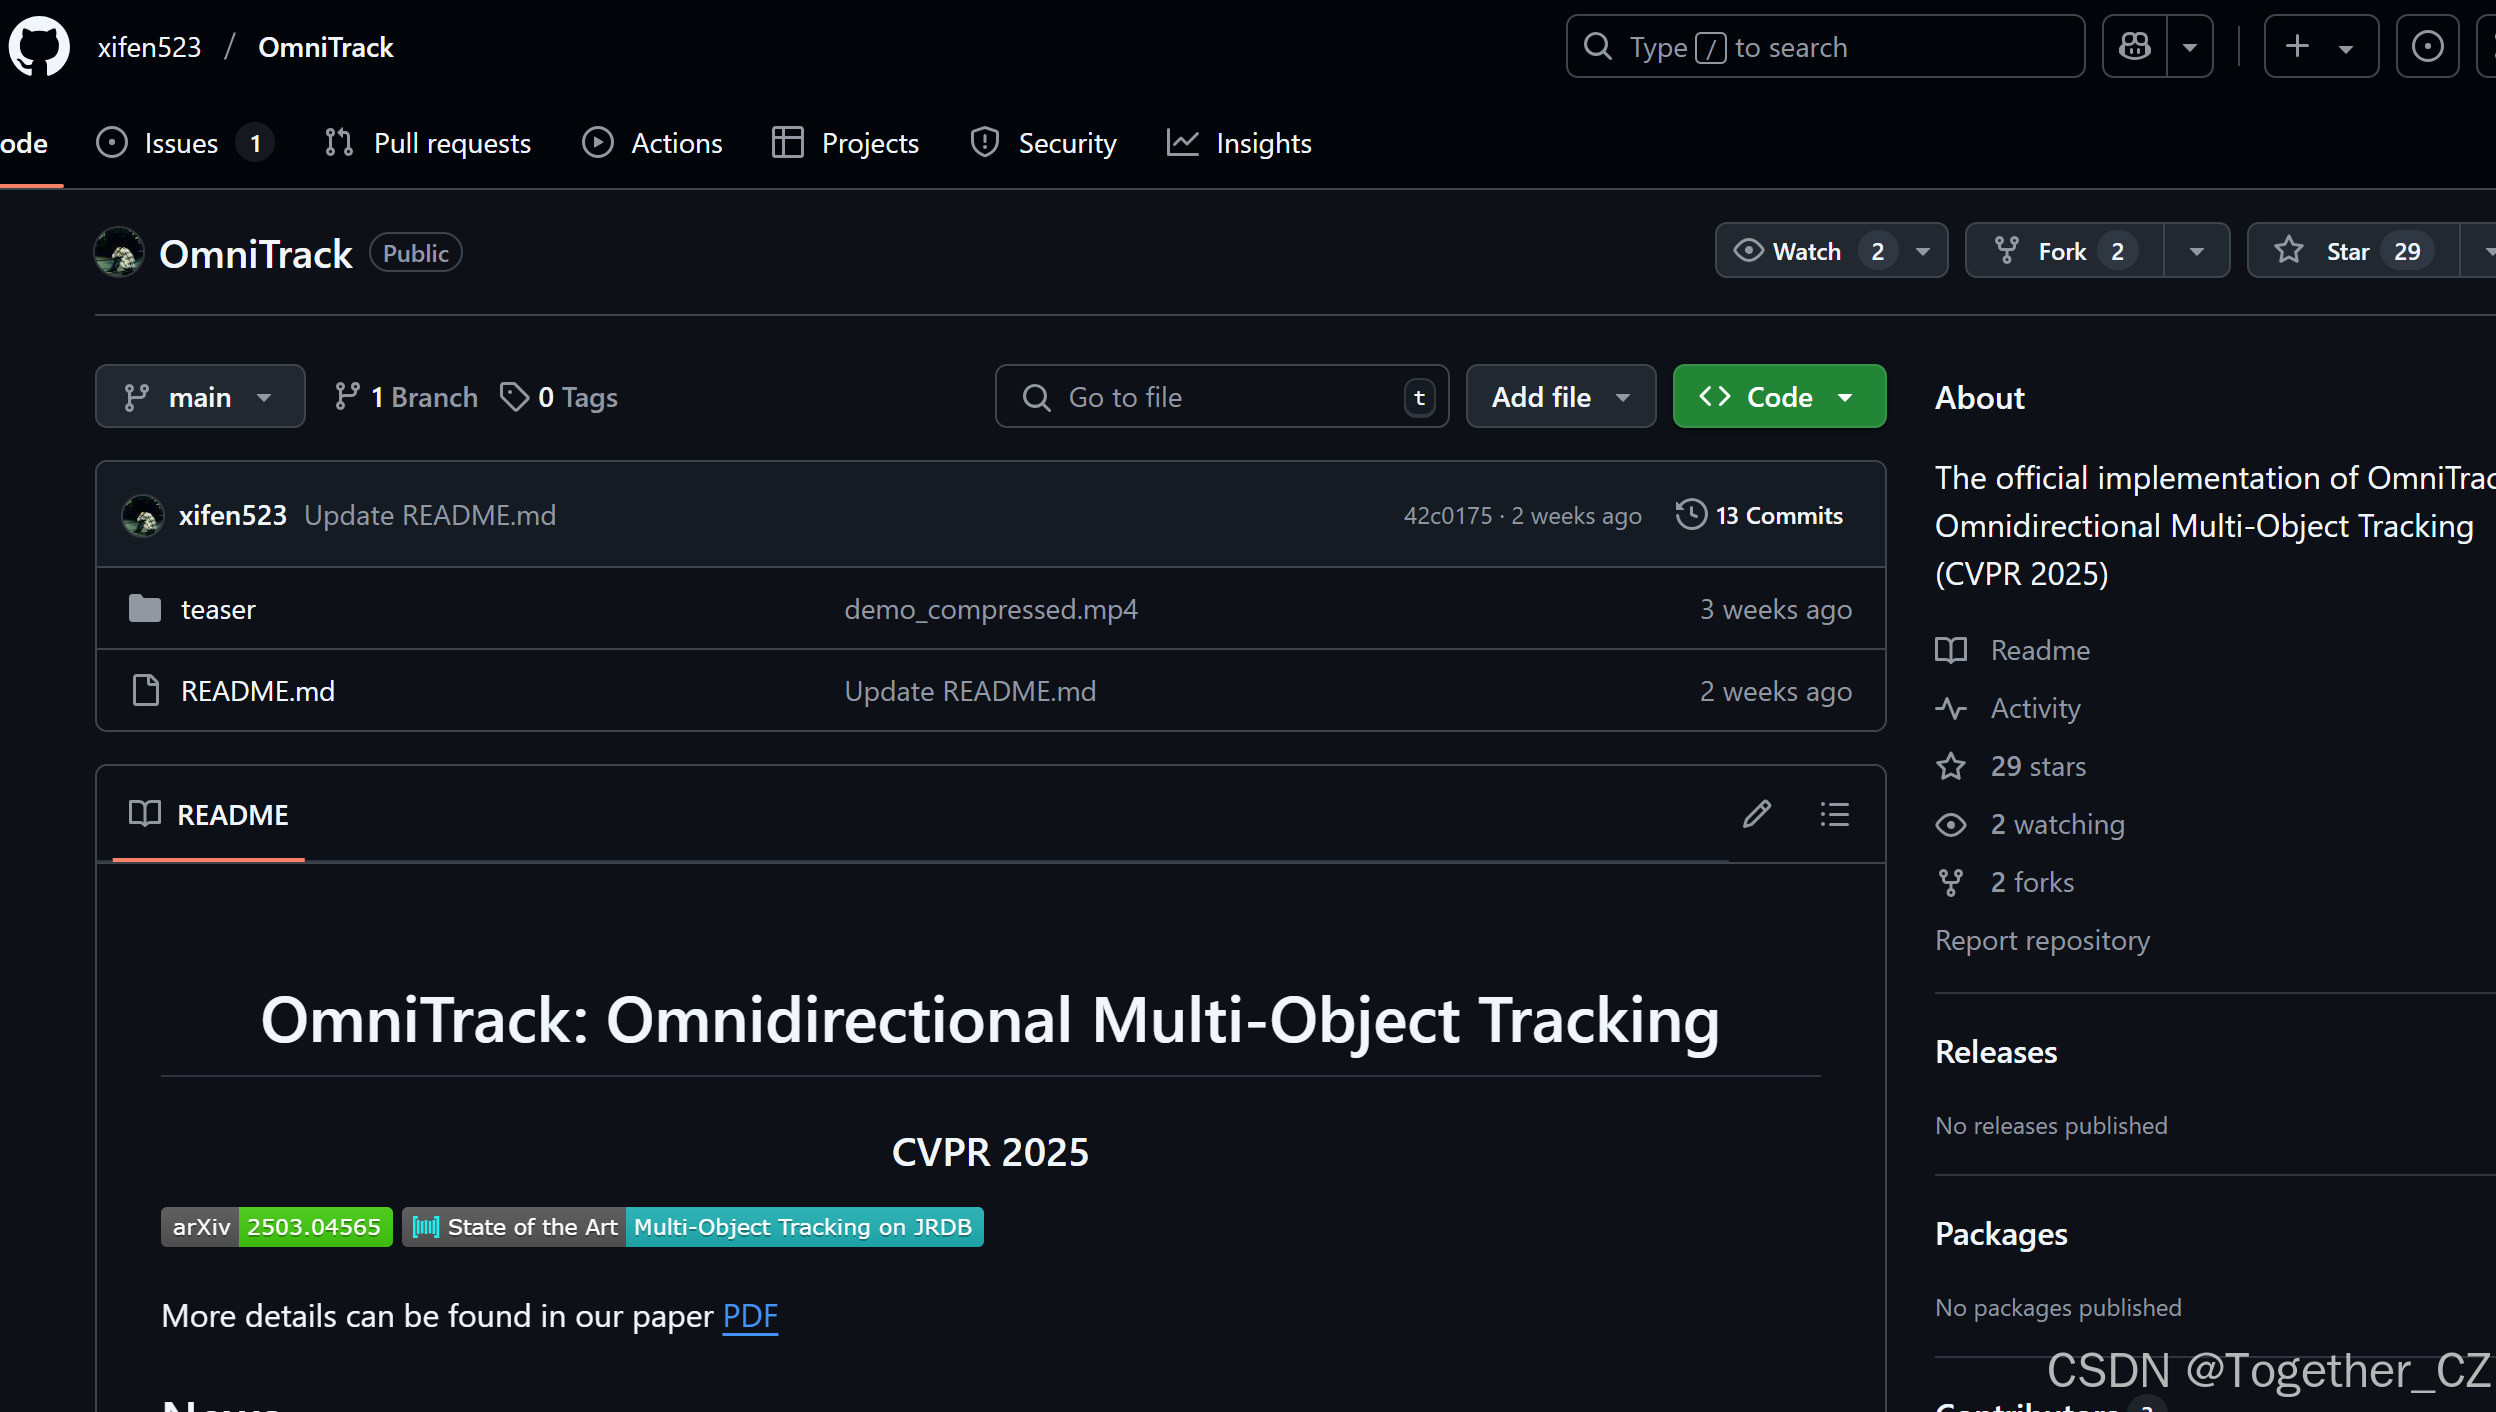Open the teaser folder
The height and width of the screenshot is (1412, 2496).
[x=218, y=609]
